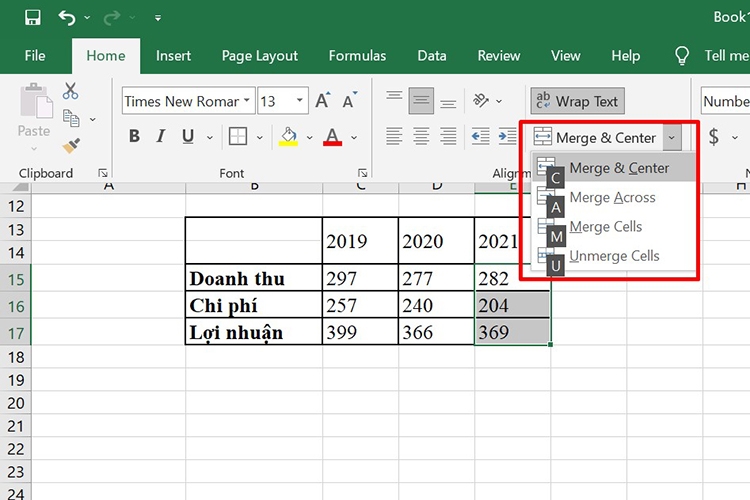The height and width of the screenshot is (500, 750).
Task: Select the cell containing Lợi nhuận
Action: [x=254, y=332]
